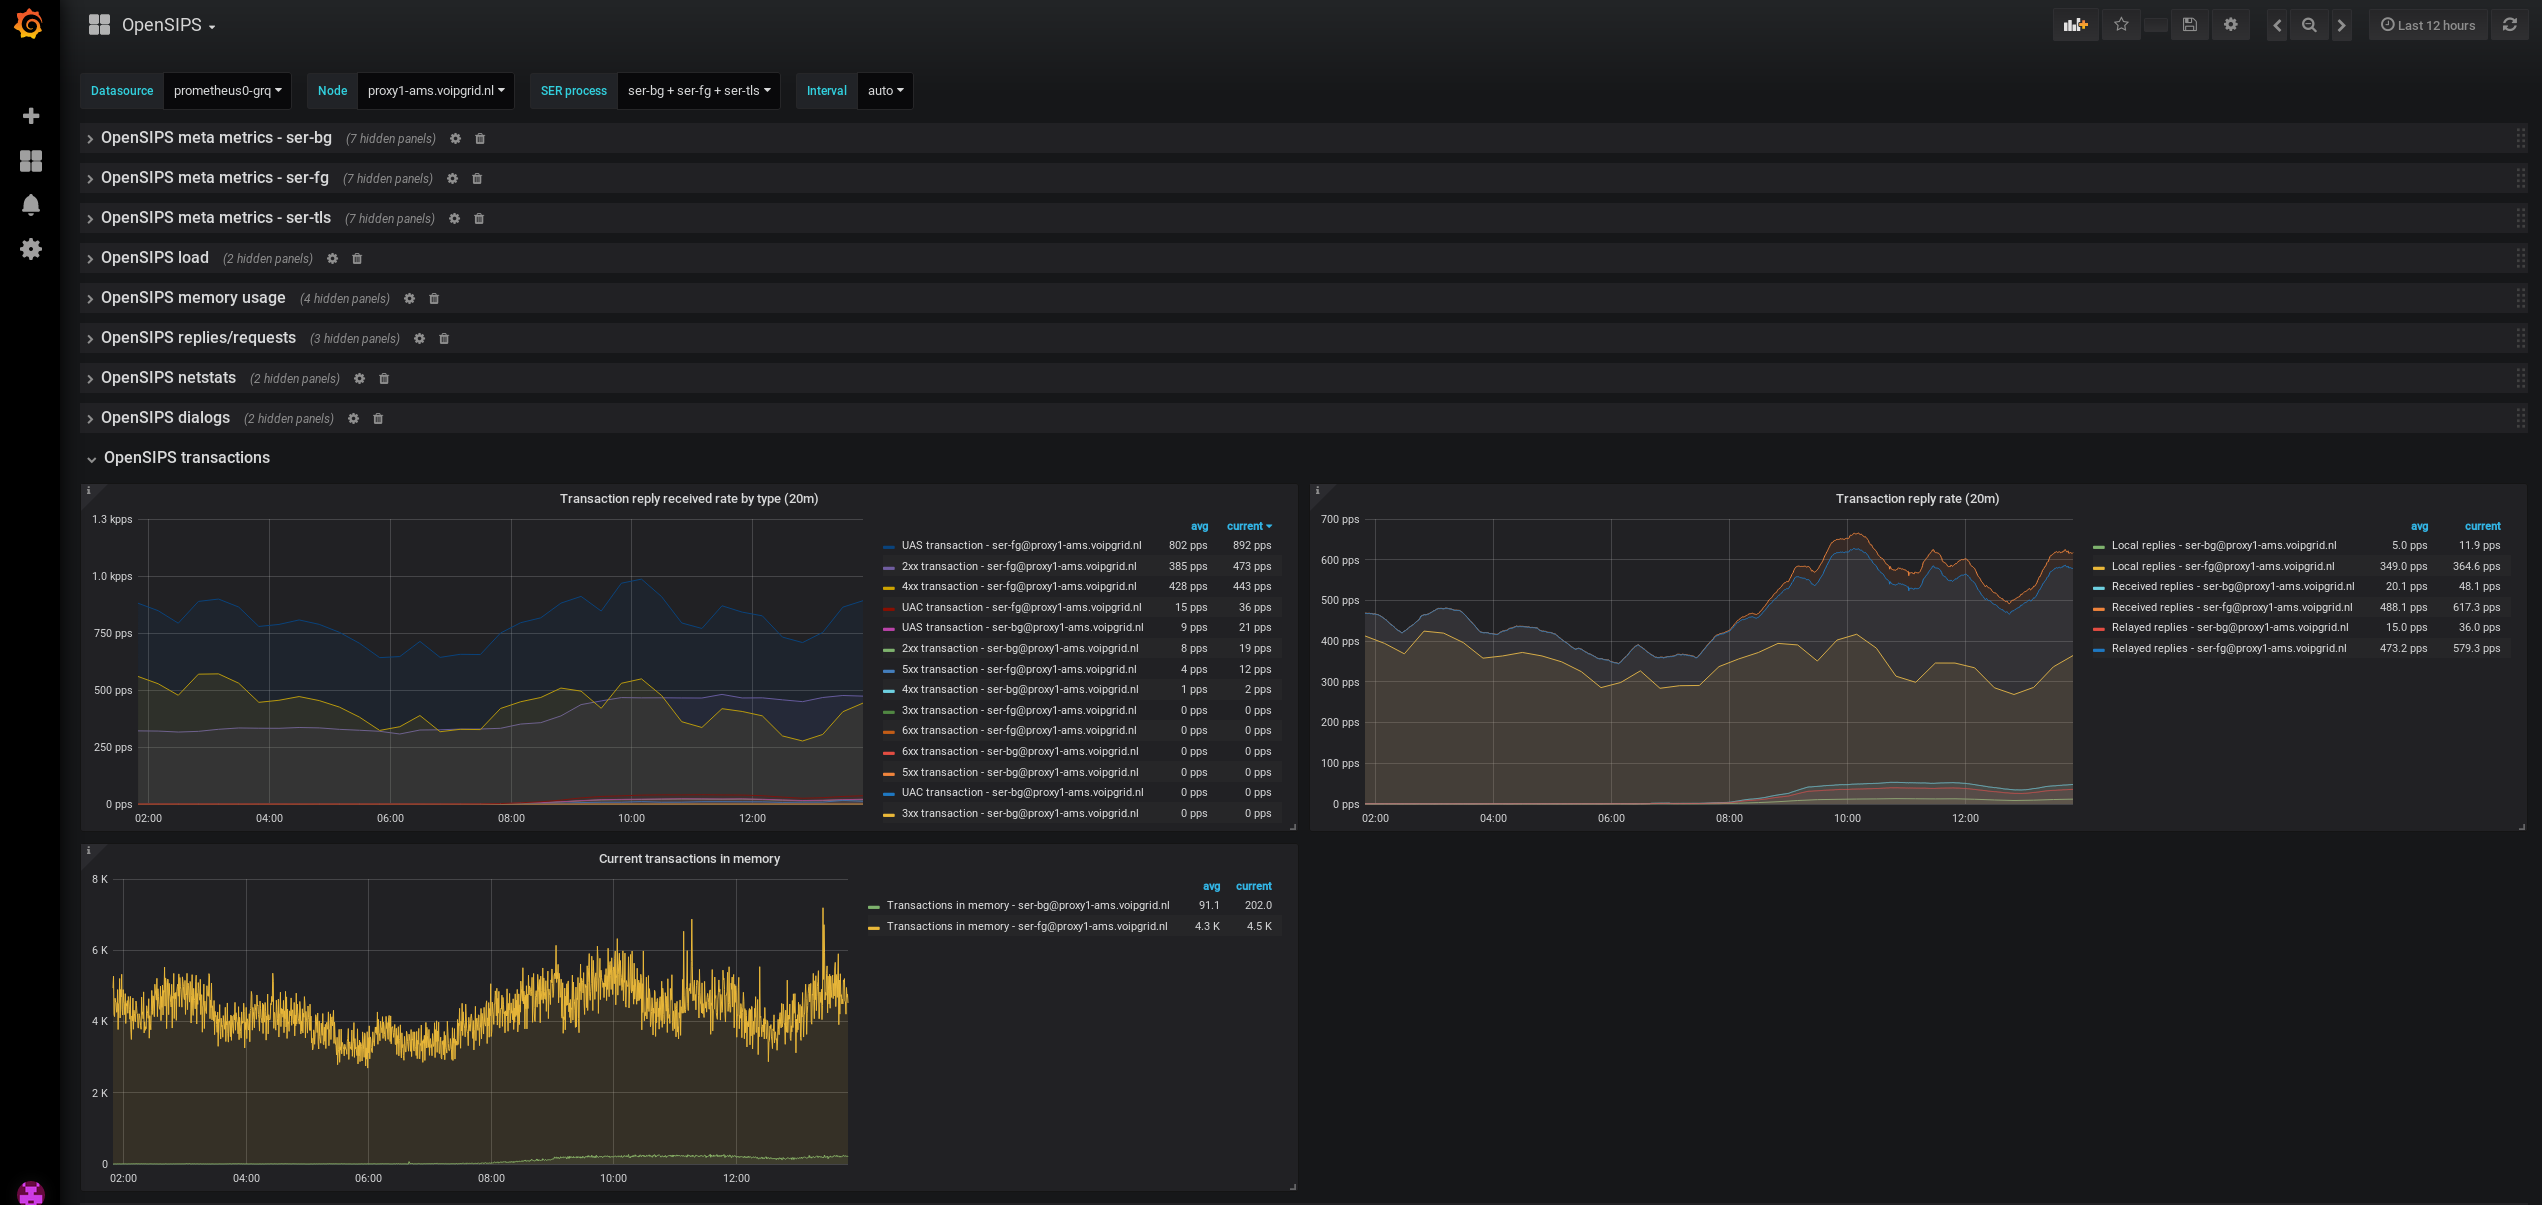Star this dashboard as favorite
Screen dimensions: 2542x1205
pyautogui.click(x=2121, y=25)
